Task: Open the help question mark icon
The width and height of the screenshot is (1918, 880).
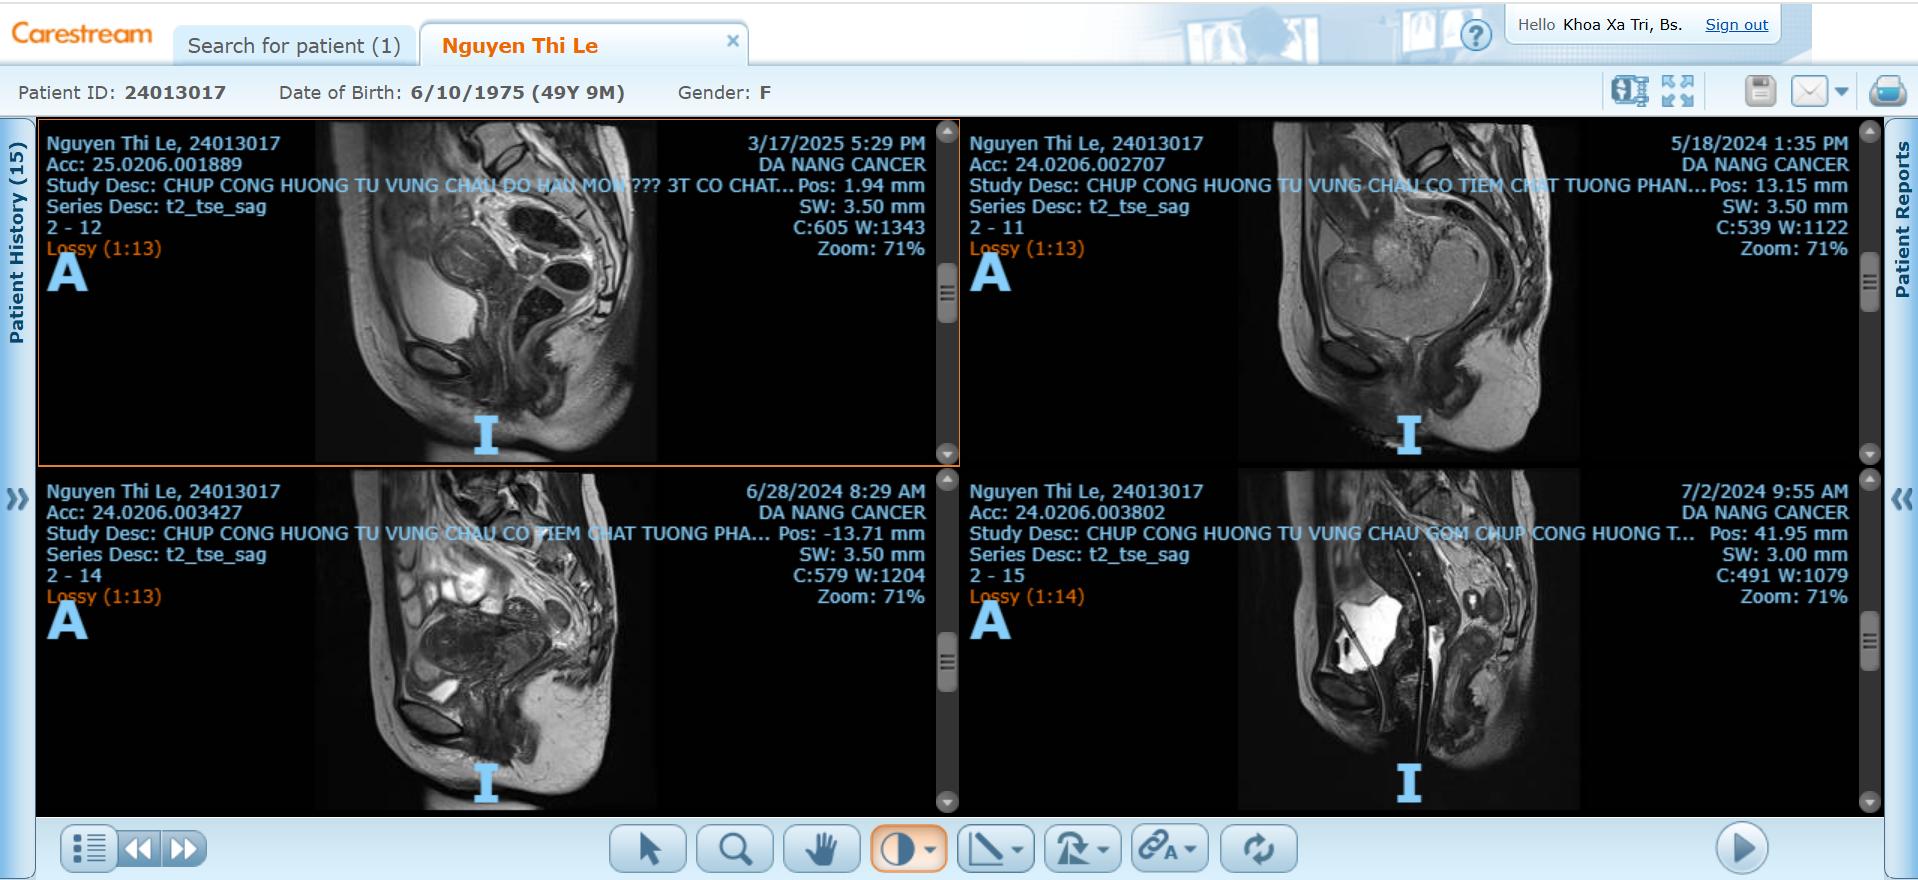Action: click(1476, 36)
